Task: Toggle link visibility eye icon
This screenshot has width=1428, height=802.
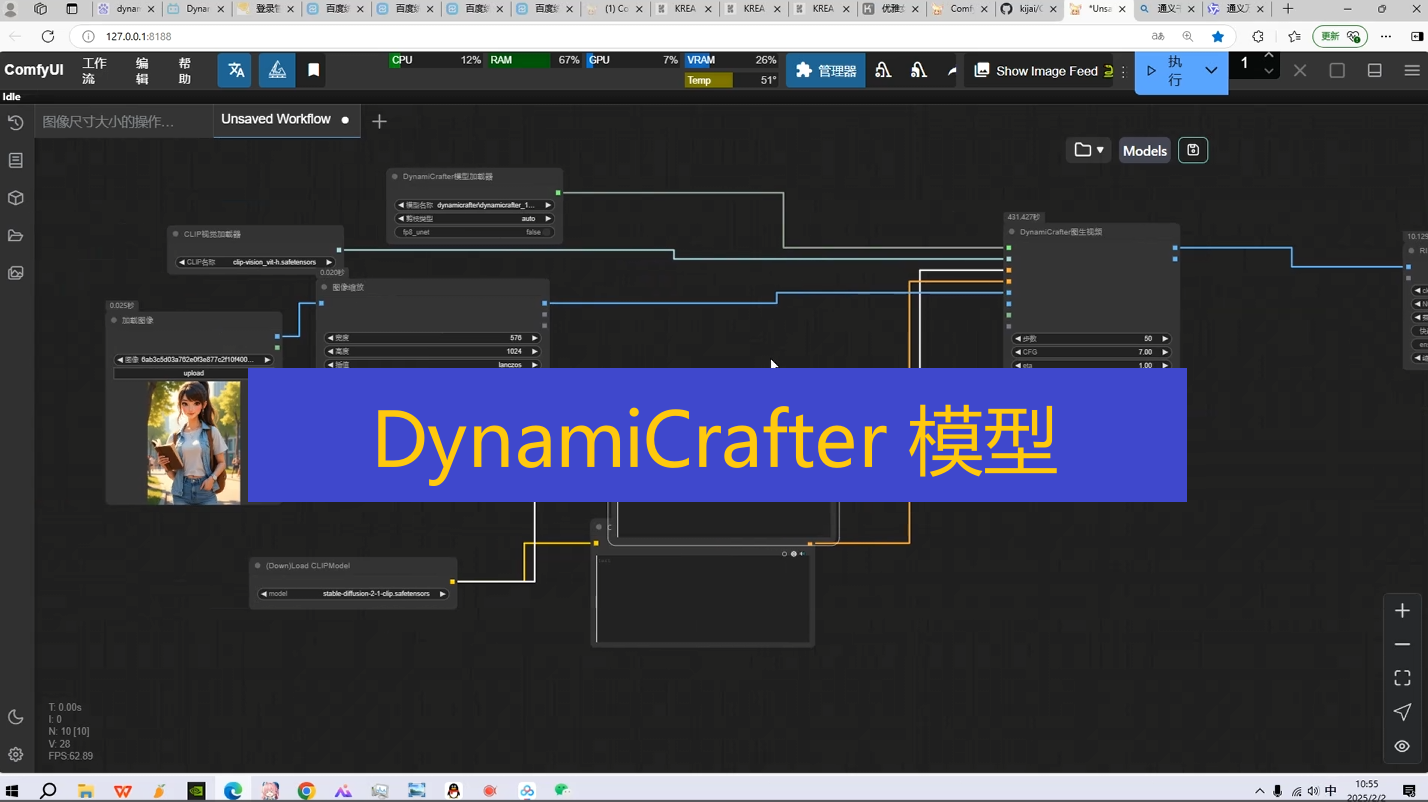Action: tap(1402, 746)
